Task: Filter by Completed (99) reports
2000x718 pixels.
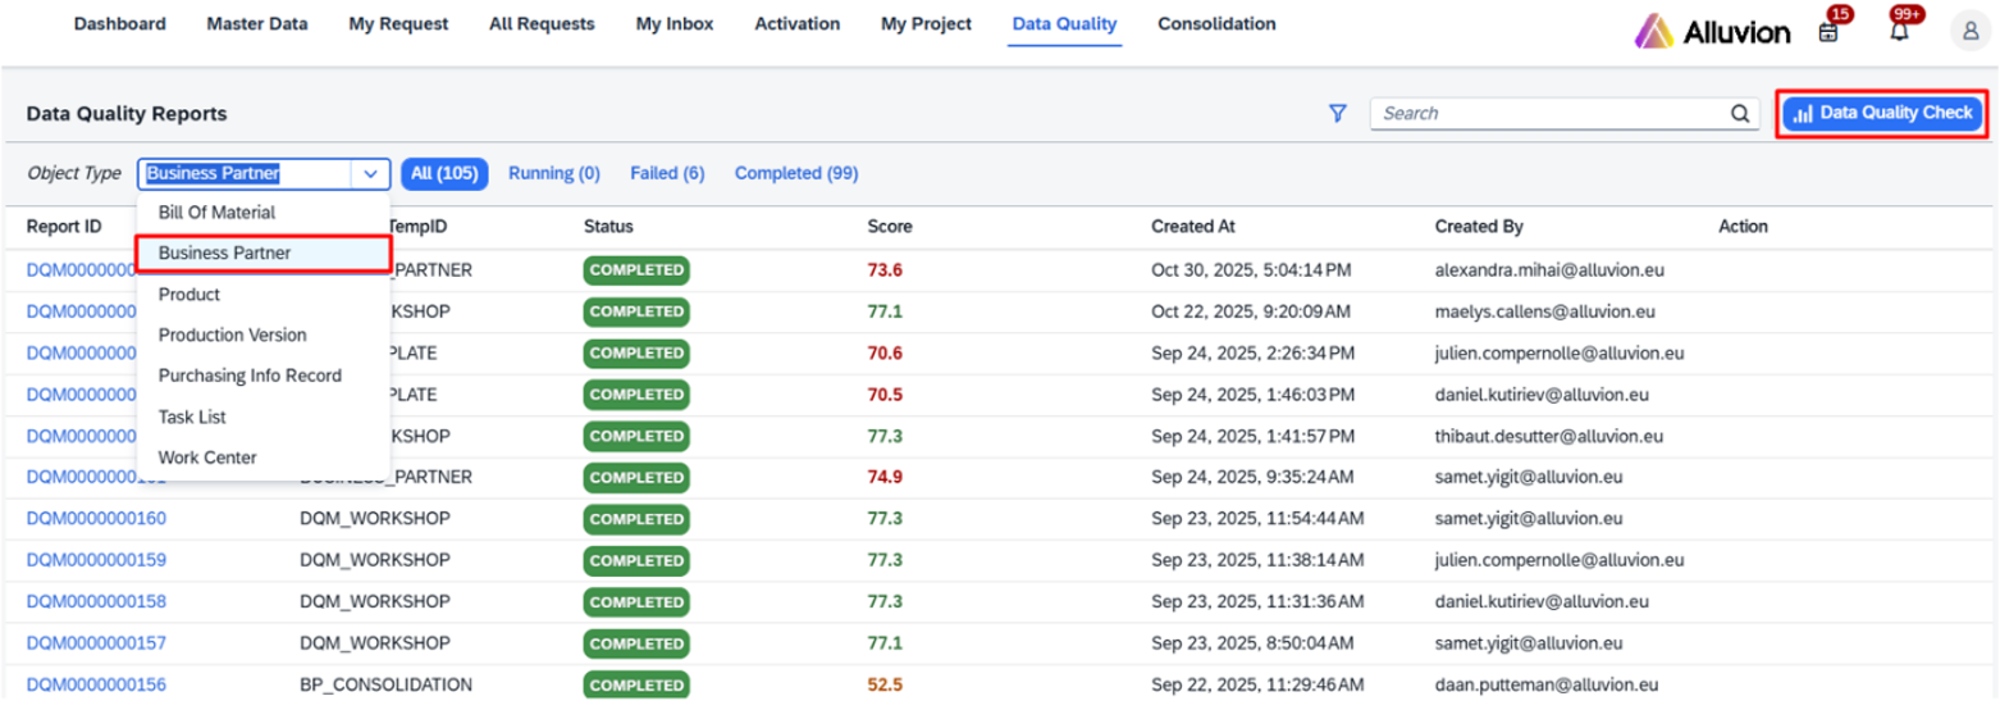Action: (796, 174)
